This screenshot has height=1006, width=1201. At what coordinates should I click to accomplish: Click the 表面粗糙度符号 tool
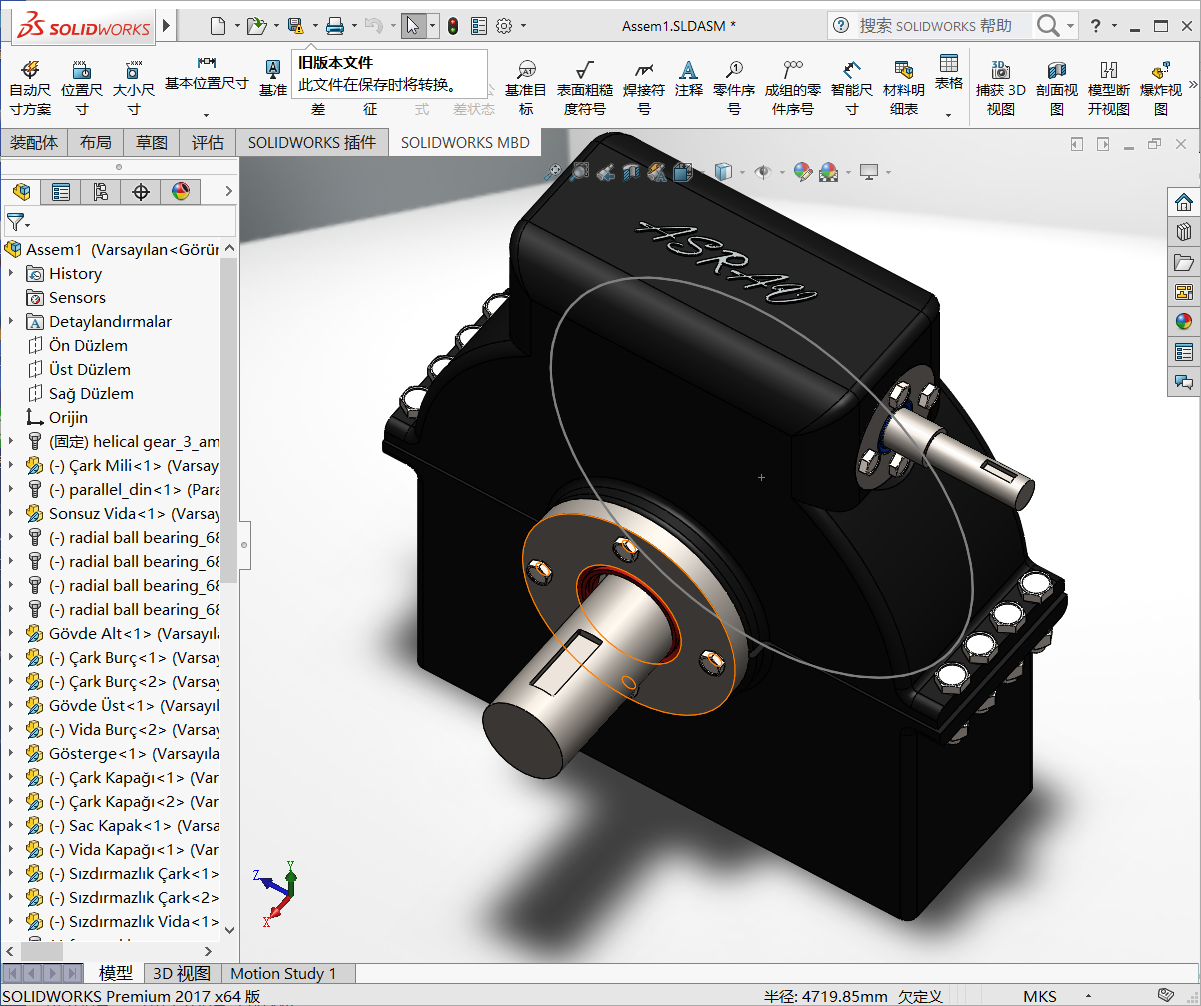pyautogui.click(x=585, y=88)
